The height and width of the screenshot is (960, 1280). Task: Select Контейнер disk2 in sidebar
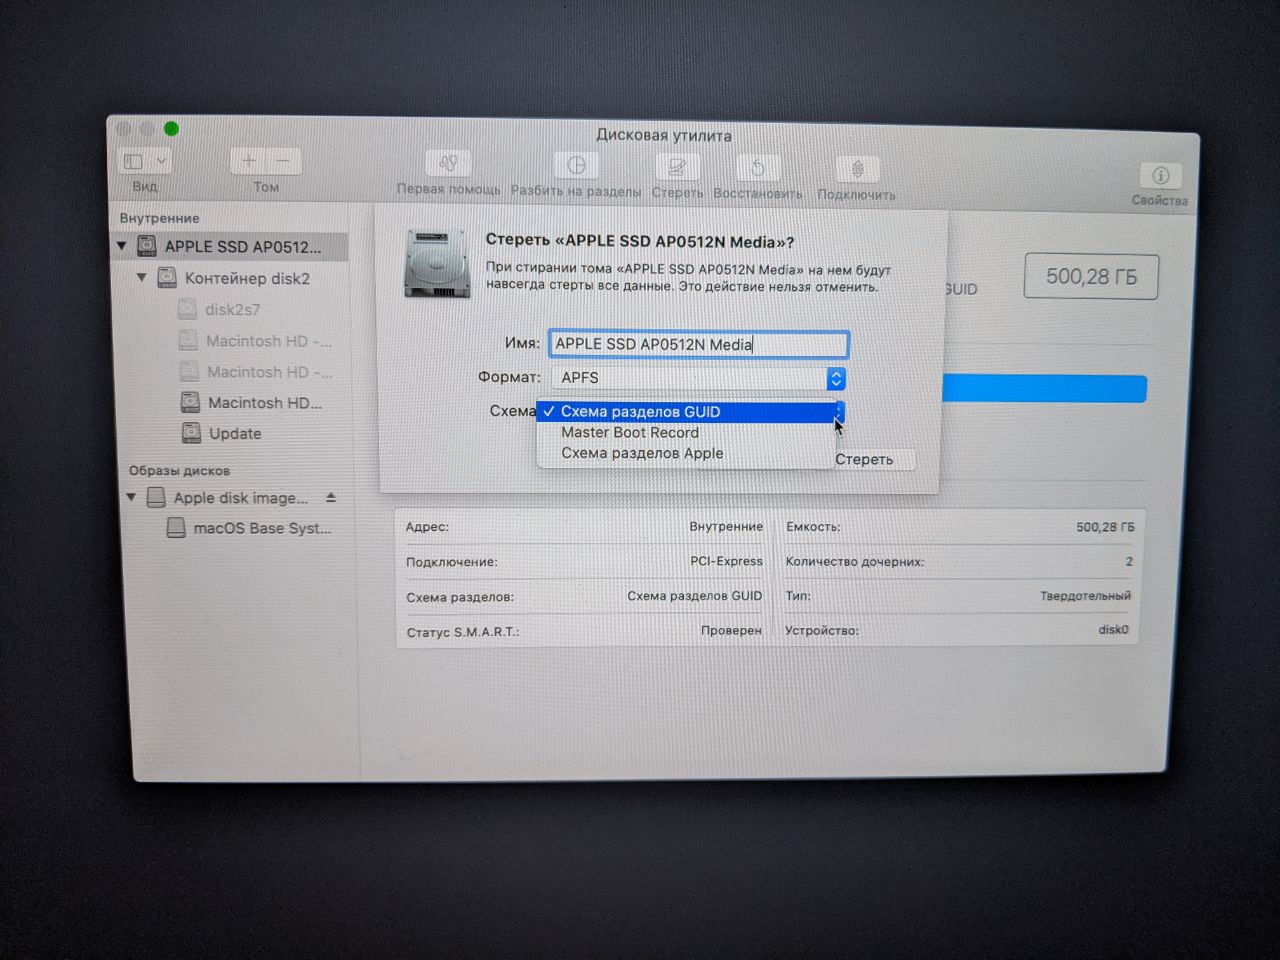[x=246, y=278]
